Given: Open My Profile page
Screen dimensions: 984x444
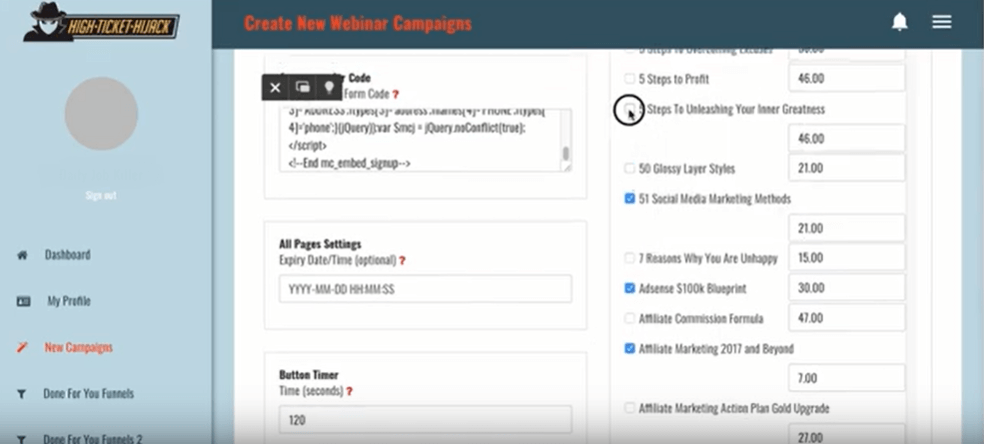Looking at the screenshot, I should [69, 301].
